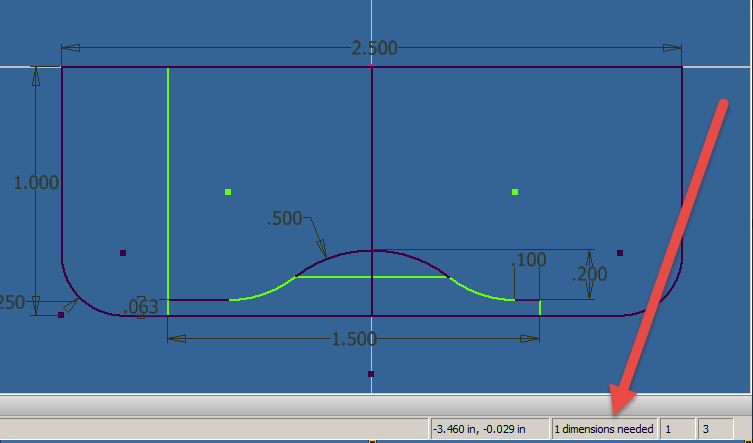Select the green horizontal chord line
This screenshot has width=753, height=443.
[x=372, y=277]
